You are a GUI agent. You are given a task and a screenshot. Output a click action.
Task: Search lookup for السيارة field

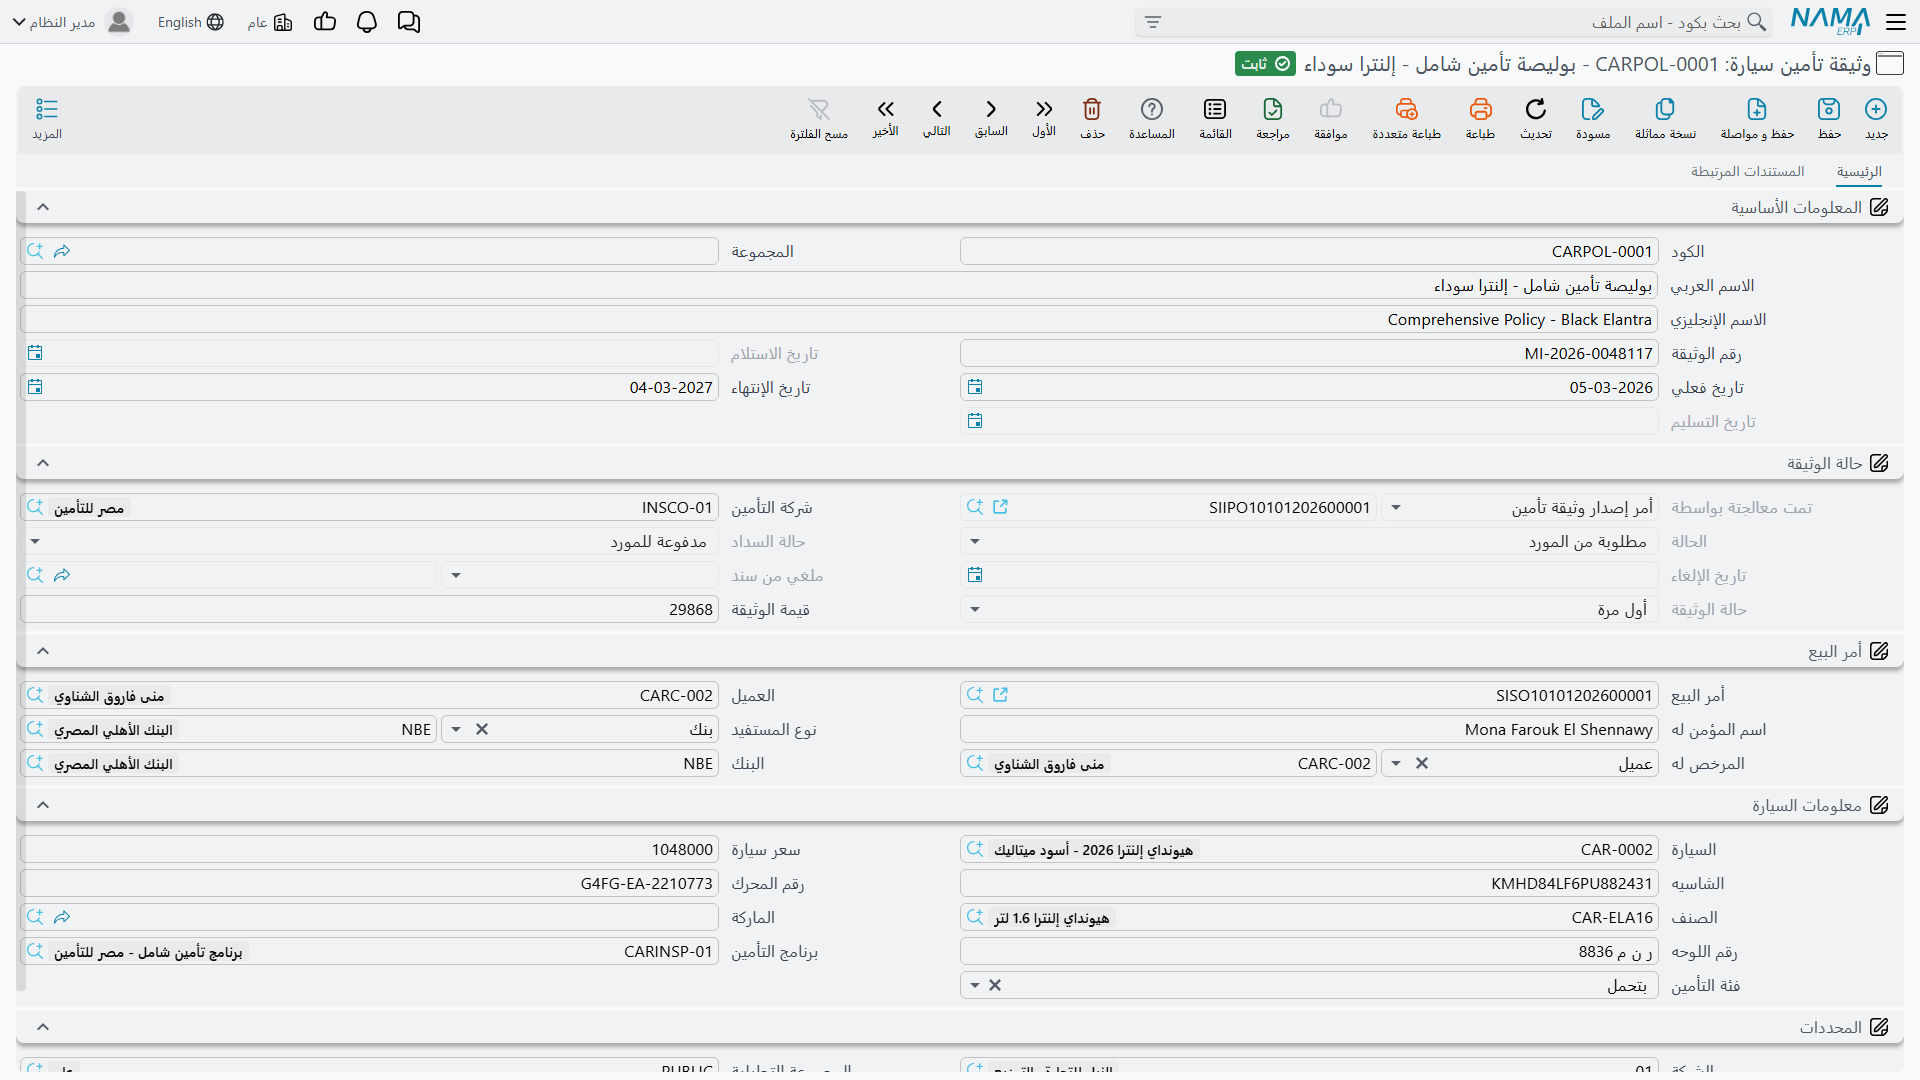point(975,849)
